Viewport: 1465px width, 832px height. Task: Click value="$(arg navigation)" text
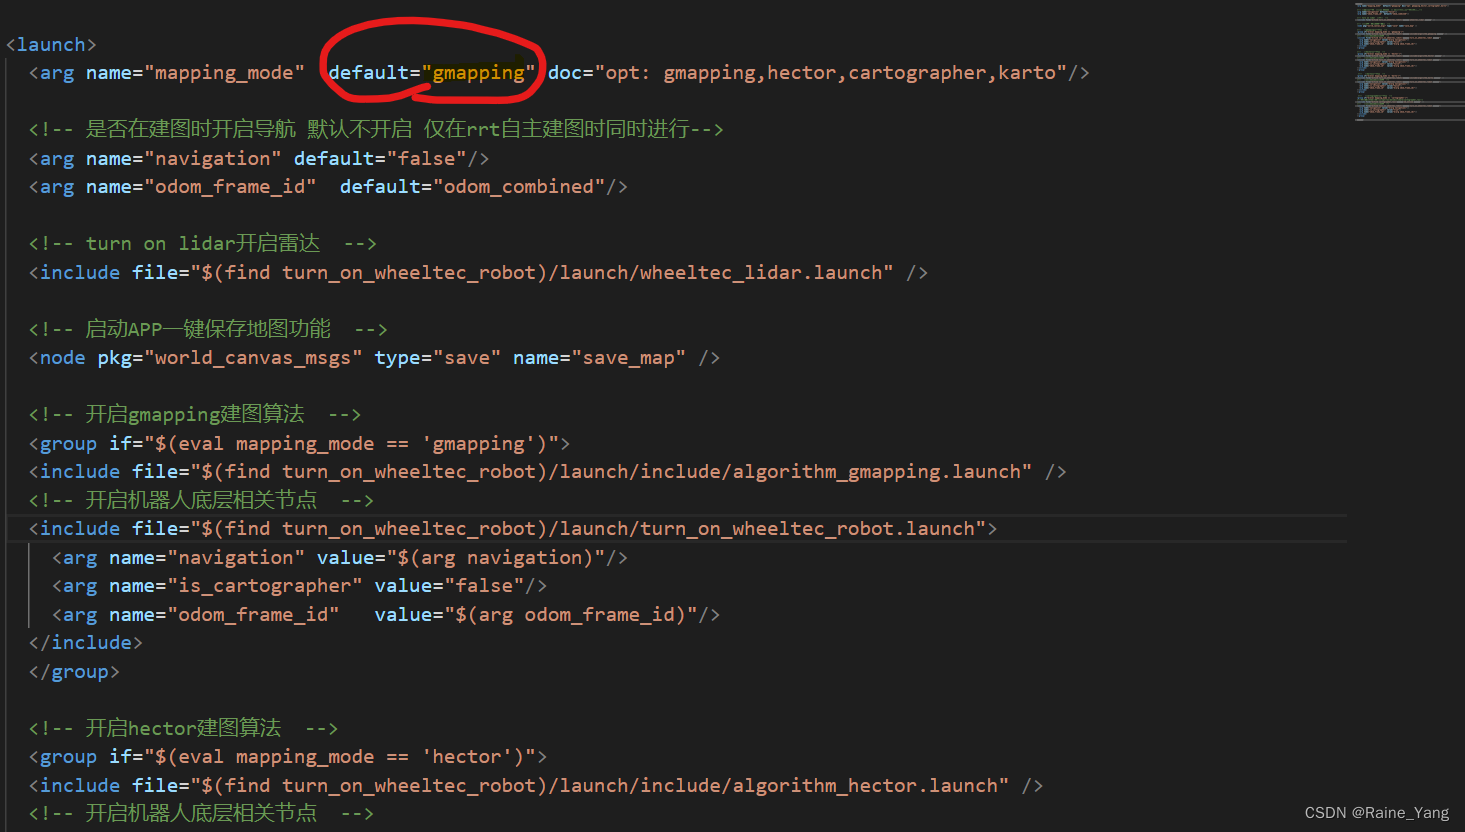point(461,558)
